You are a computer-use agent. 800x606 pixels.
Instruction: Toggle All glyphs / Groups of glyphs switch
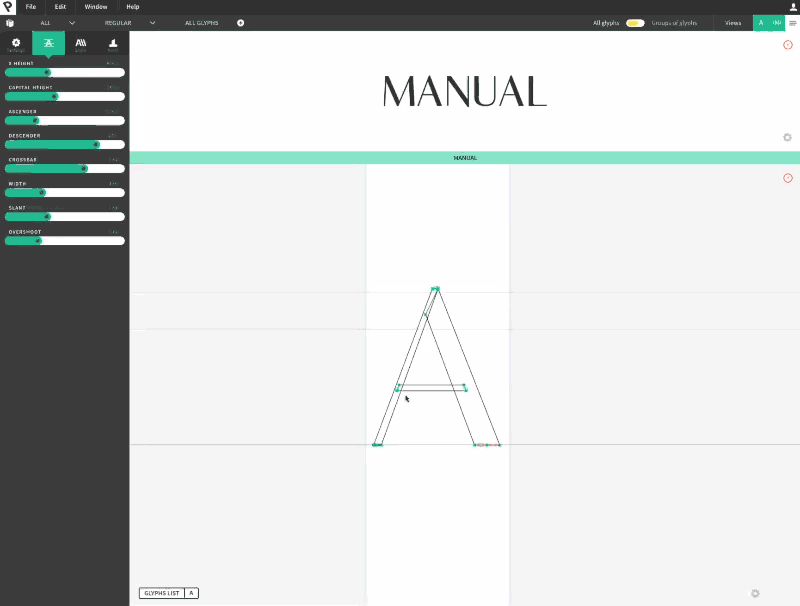[x=635, y=23]
